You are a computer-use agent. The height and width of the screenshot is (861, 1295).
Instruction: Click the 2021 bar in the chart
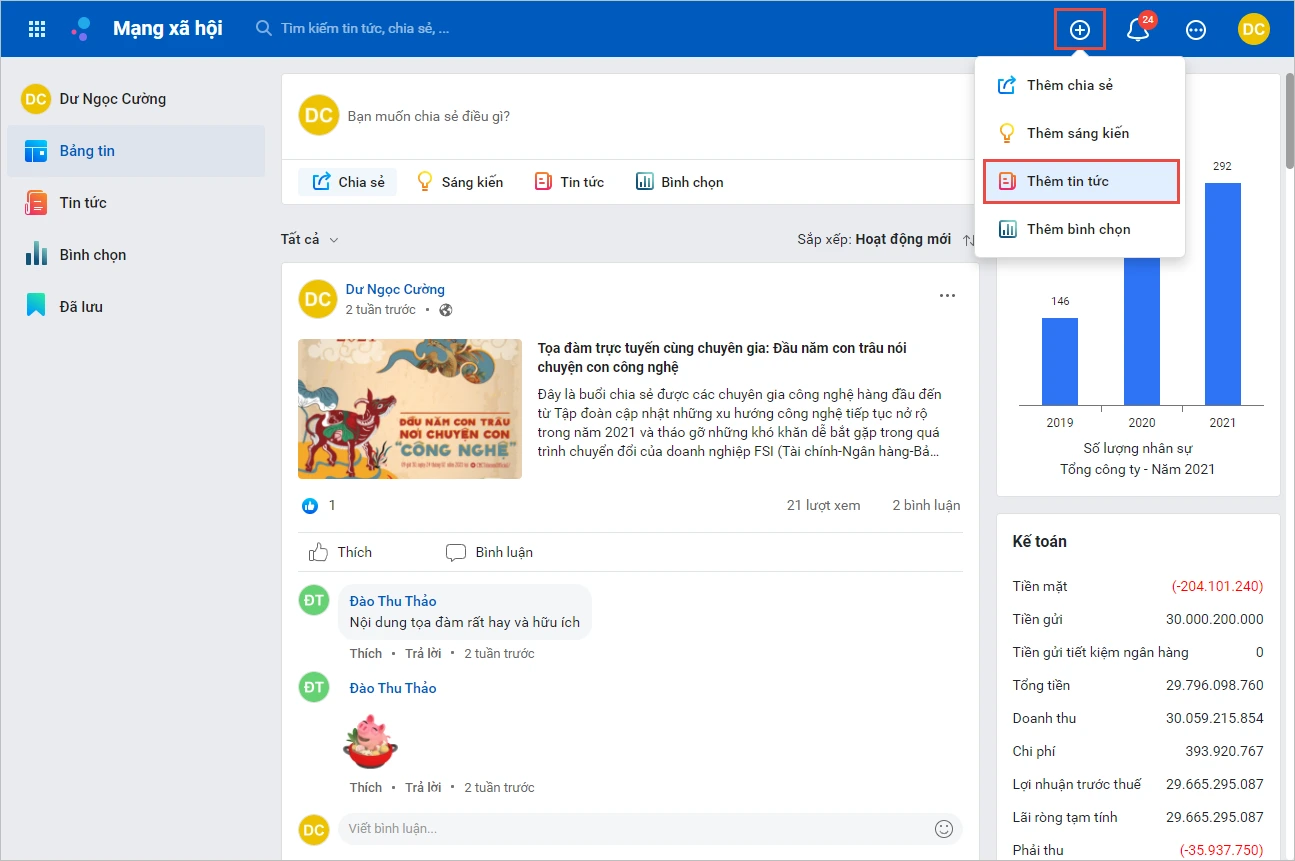[x=1222, y=294]
